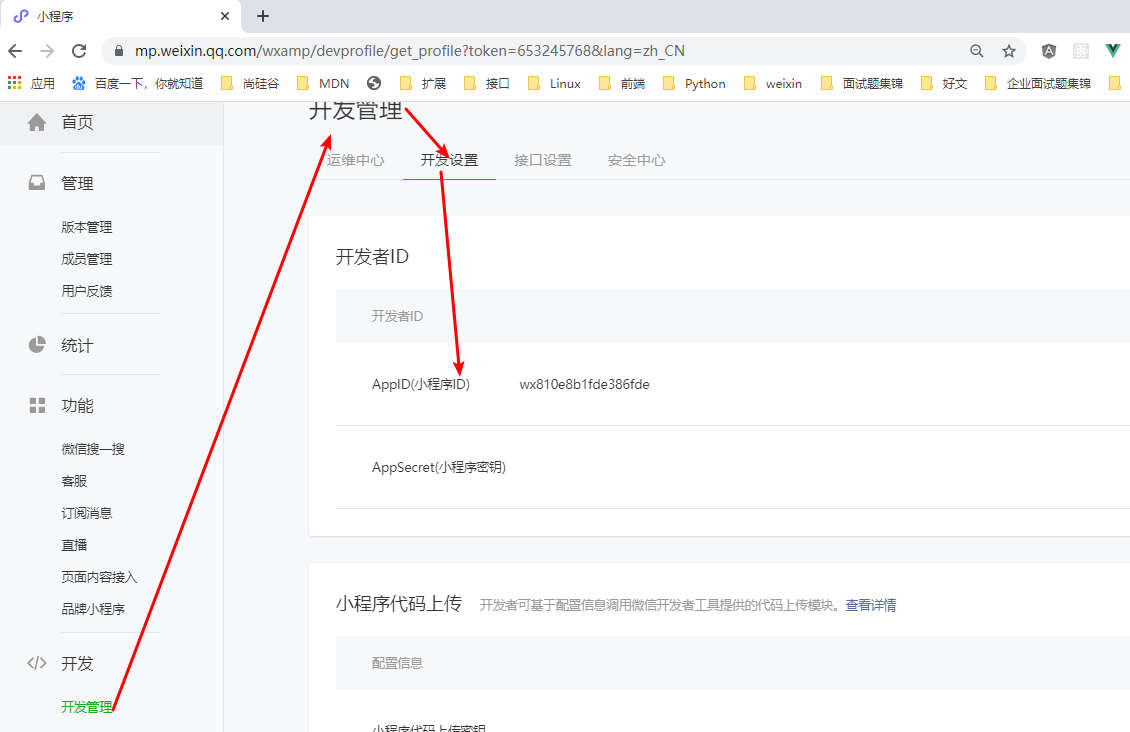Click the globe bookmark icon
Screen dimensions: 1130x732
(373, 84)
